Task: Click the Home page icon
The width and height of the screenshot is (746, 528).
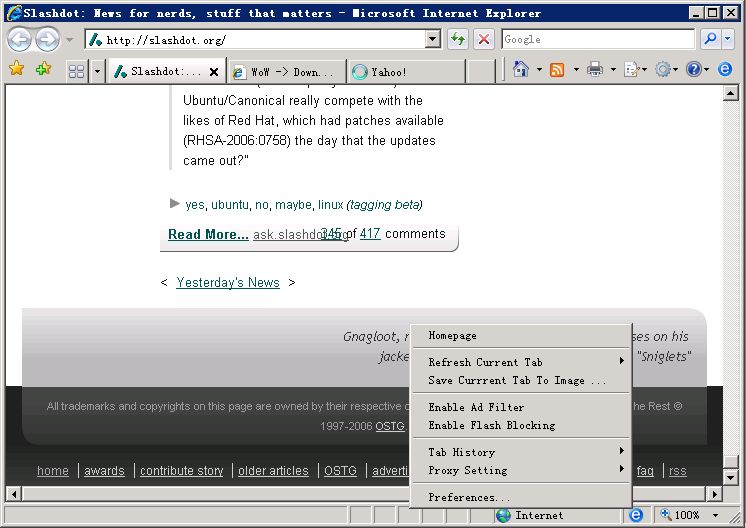Action: (x=520, y=69)
